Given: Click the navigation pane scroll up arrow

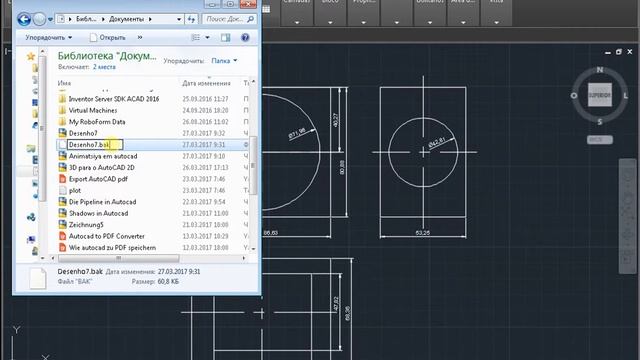Looking at the screenshot, I should pyautogui.click(x=42, y=52).
